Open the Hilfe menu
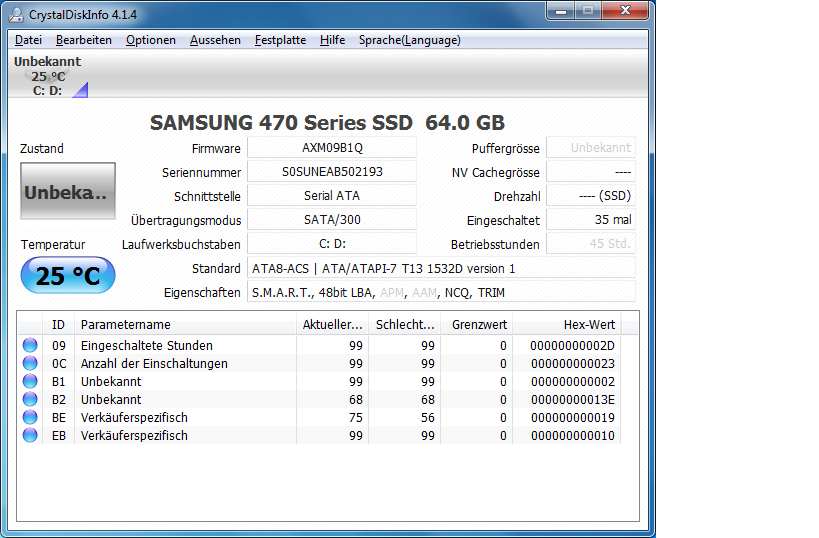The width and height of the screenshot is (819, 538). 332,40
